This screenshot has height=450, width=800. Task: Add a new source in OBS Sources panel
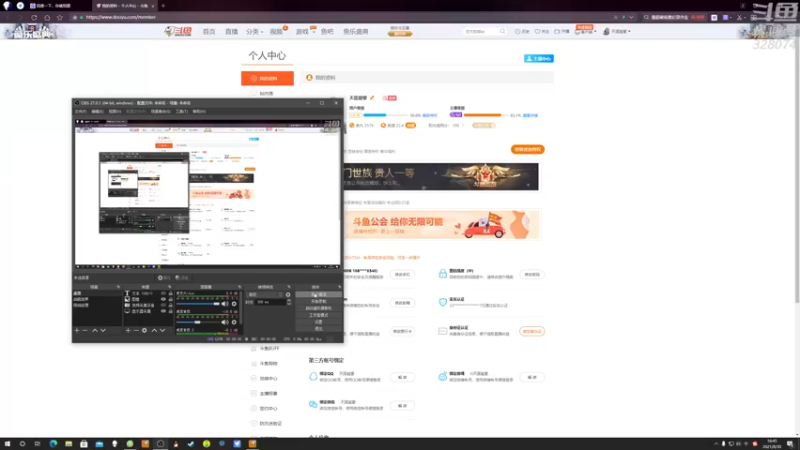(128, 331)
